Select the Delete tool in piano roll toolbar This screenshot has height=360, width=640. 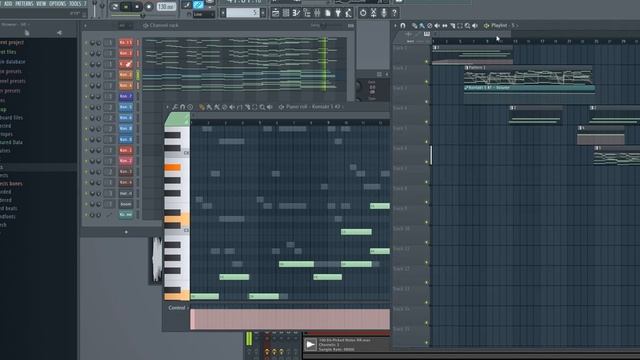click(224, 107)
